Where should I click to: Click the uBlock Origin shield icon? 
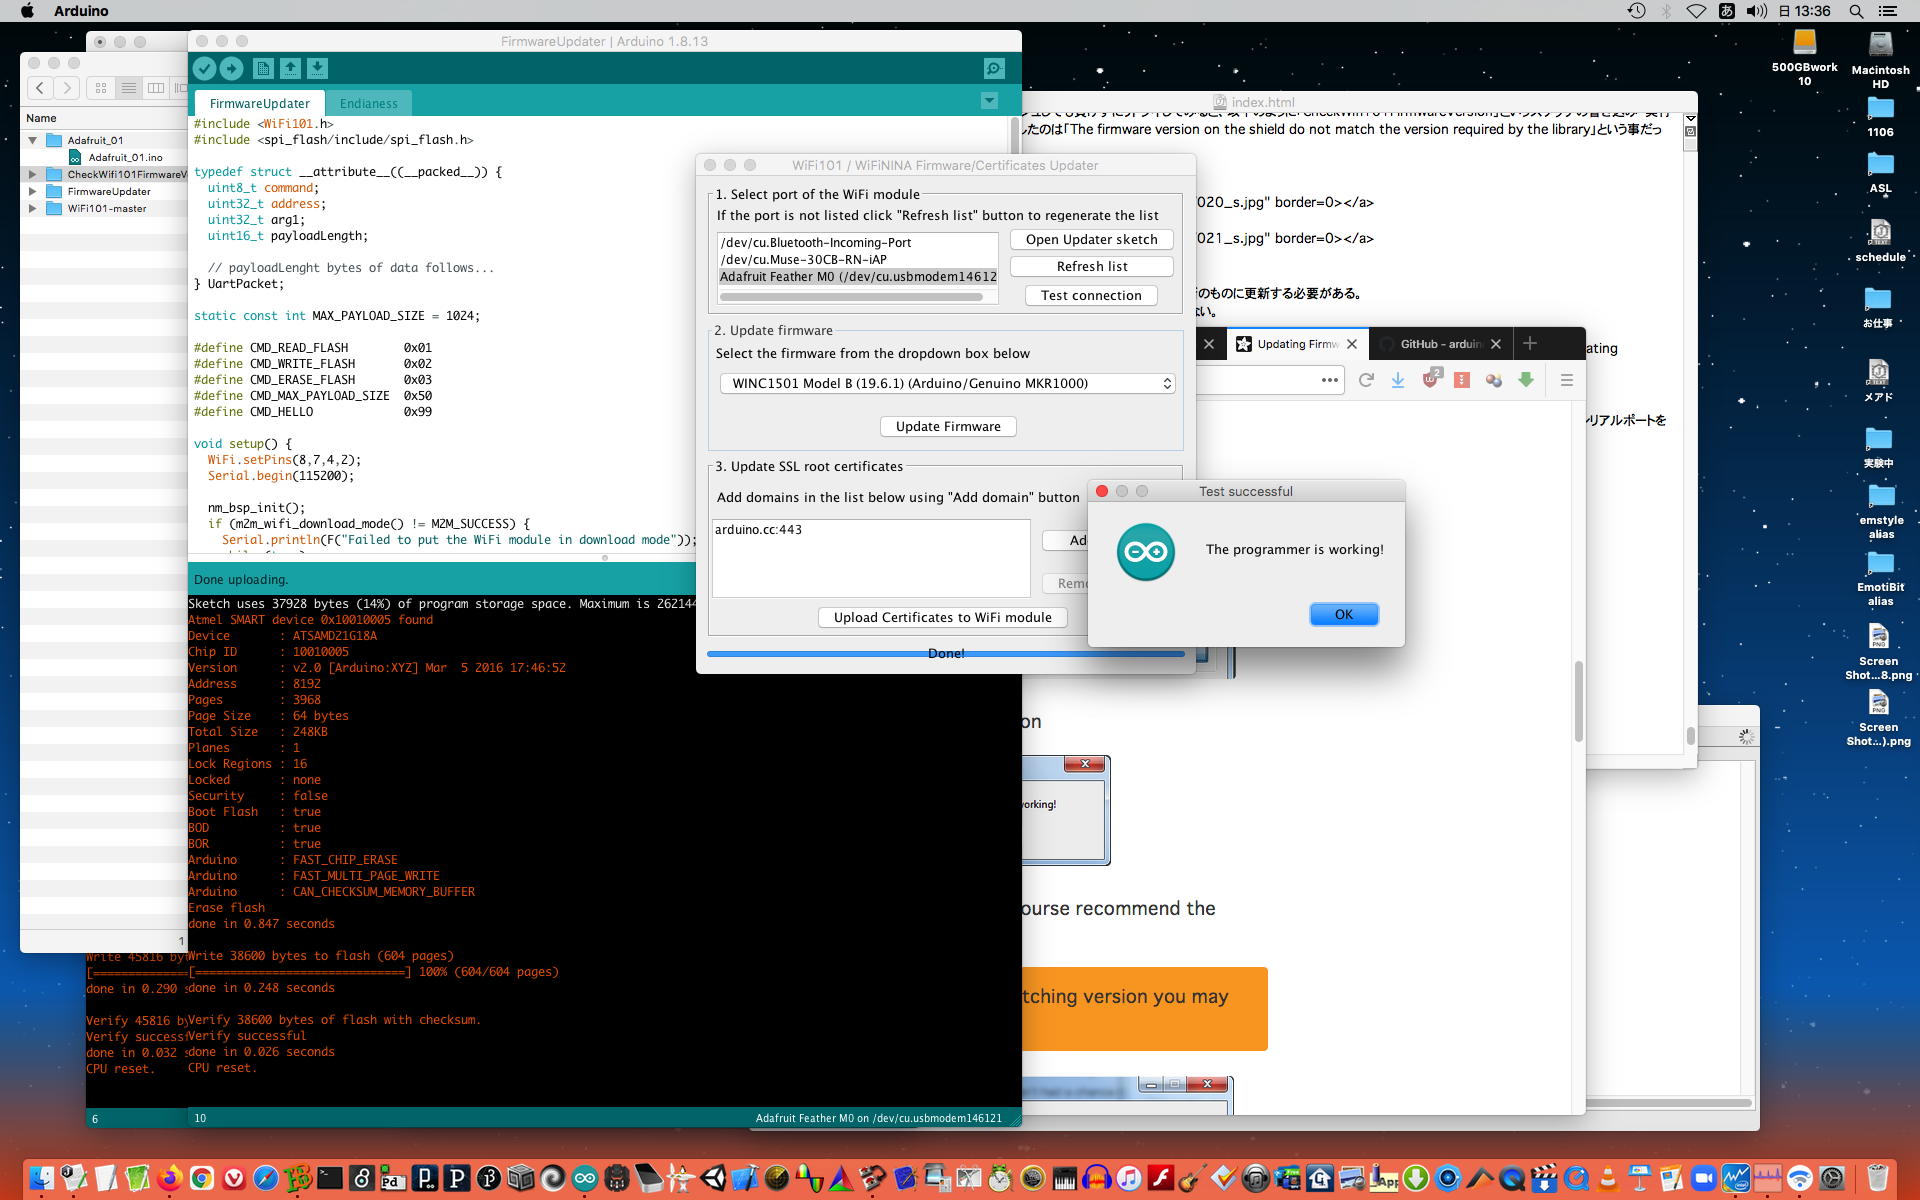(1430, 380)
